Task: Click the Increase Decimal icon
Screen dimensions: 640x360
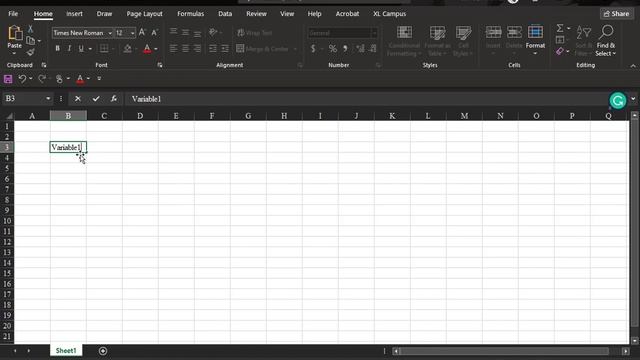Action: 360,49
